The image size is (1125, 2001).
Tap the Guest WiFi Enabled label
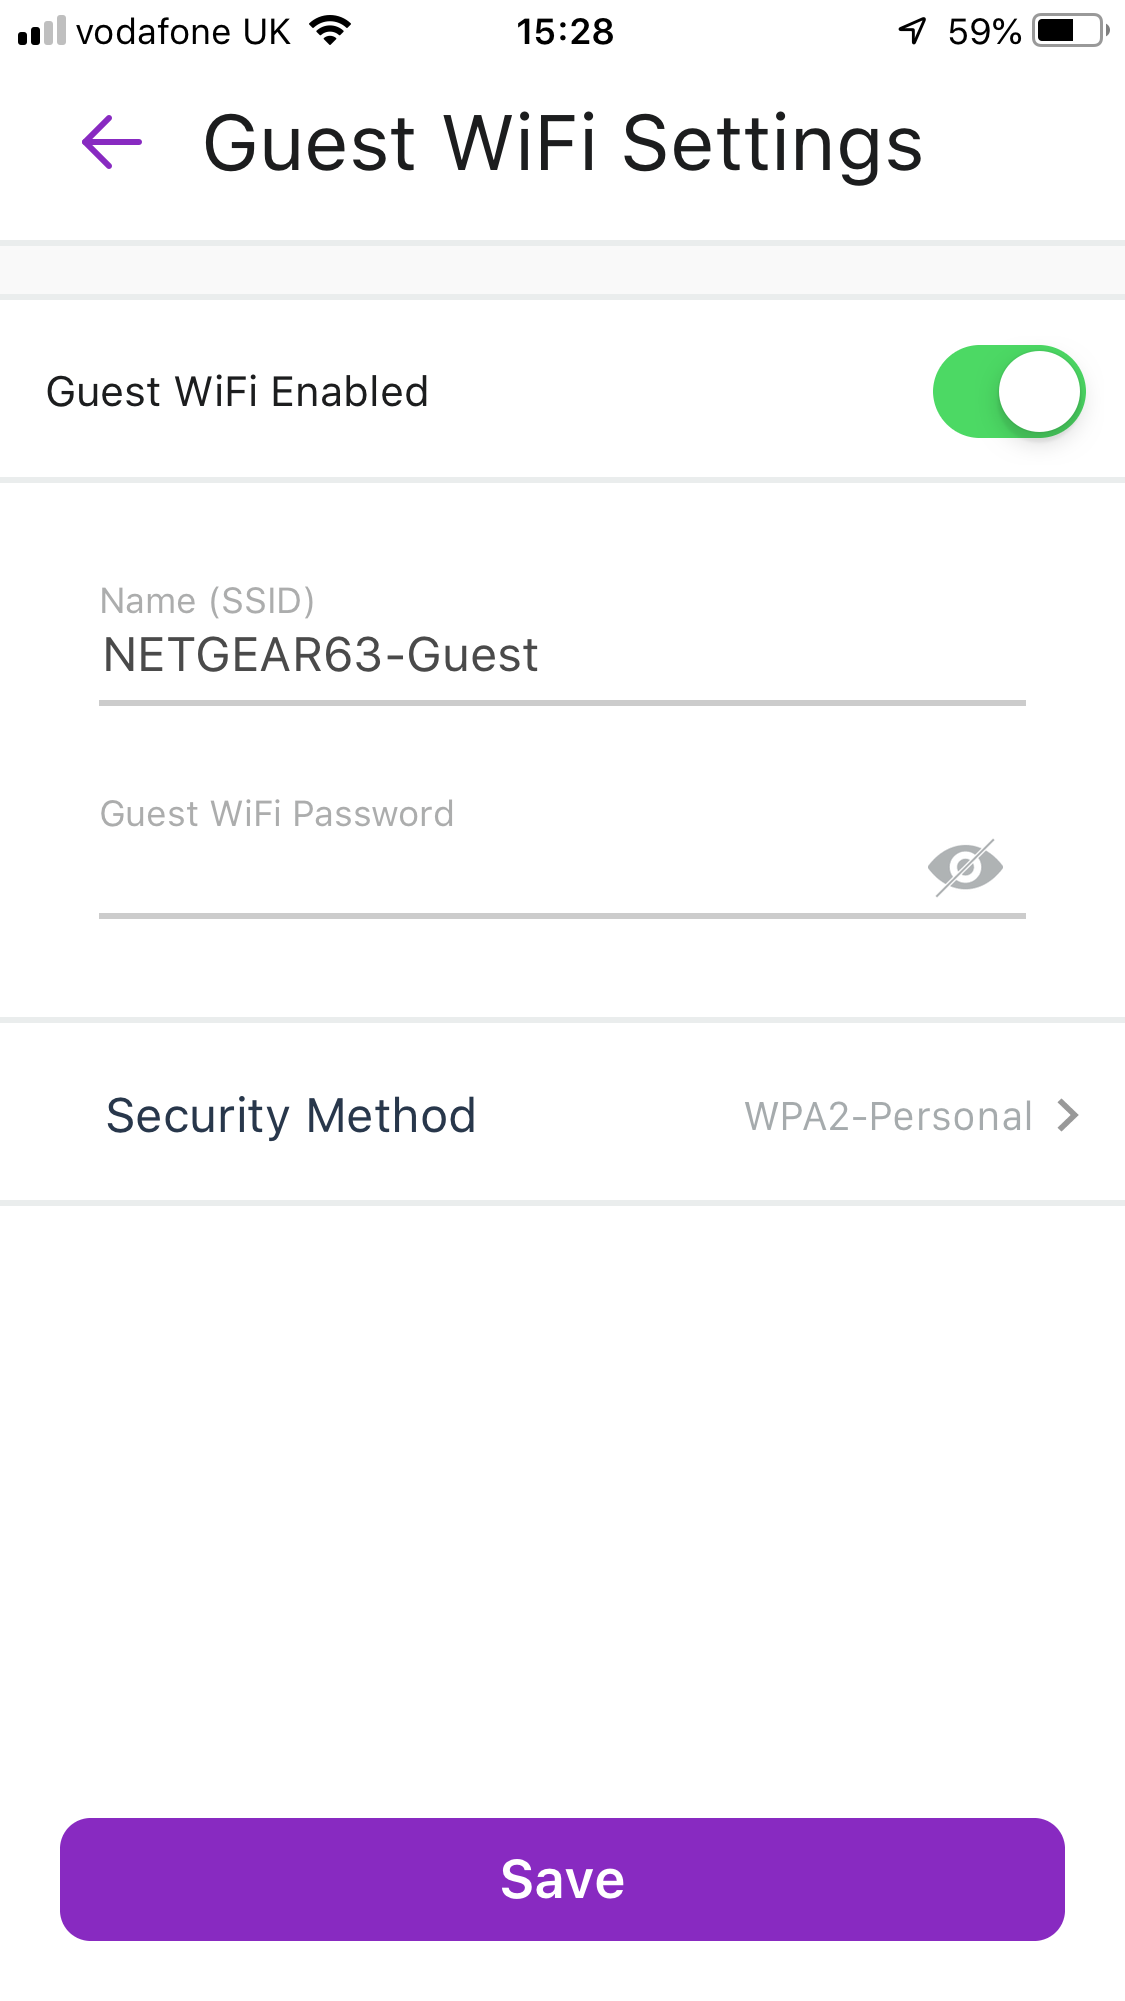click(237, 392)
